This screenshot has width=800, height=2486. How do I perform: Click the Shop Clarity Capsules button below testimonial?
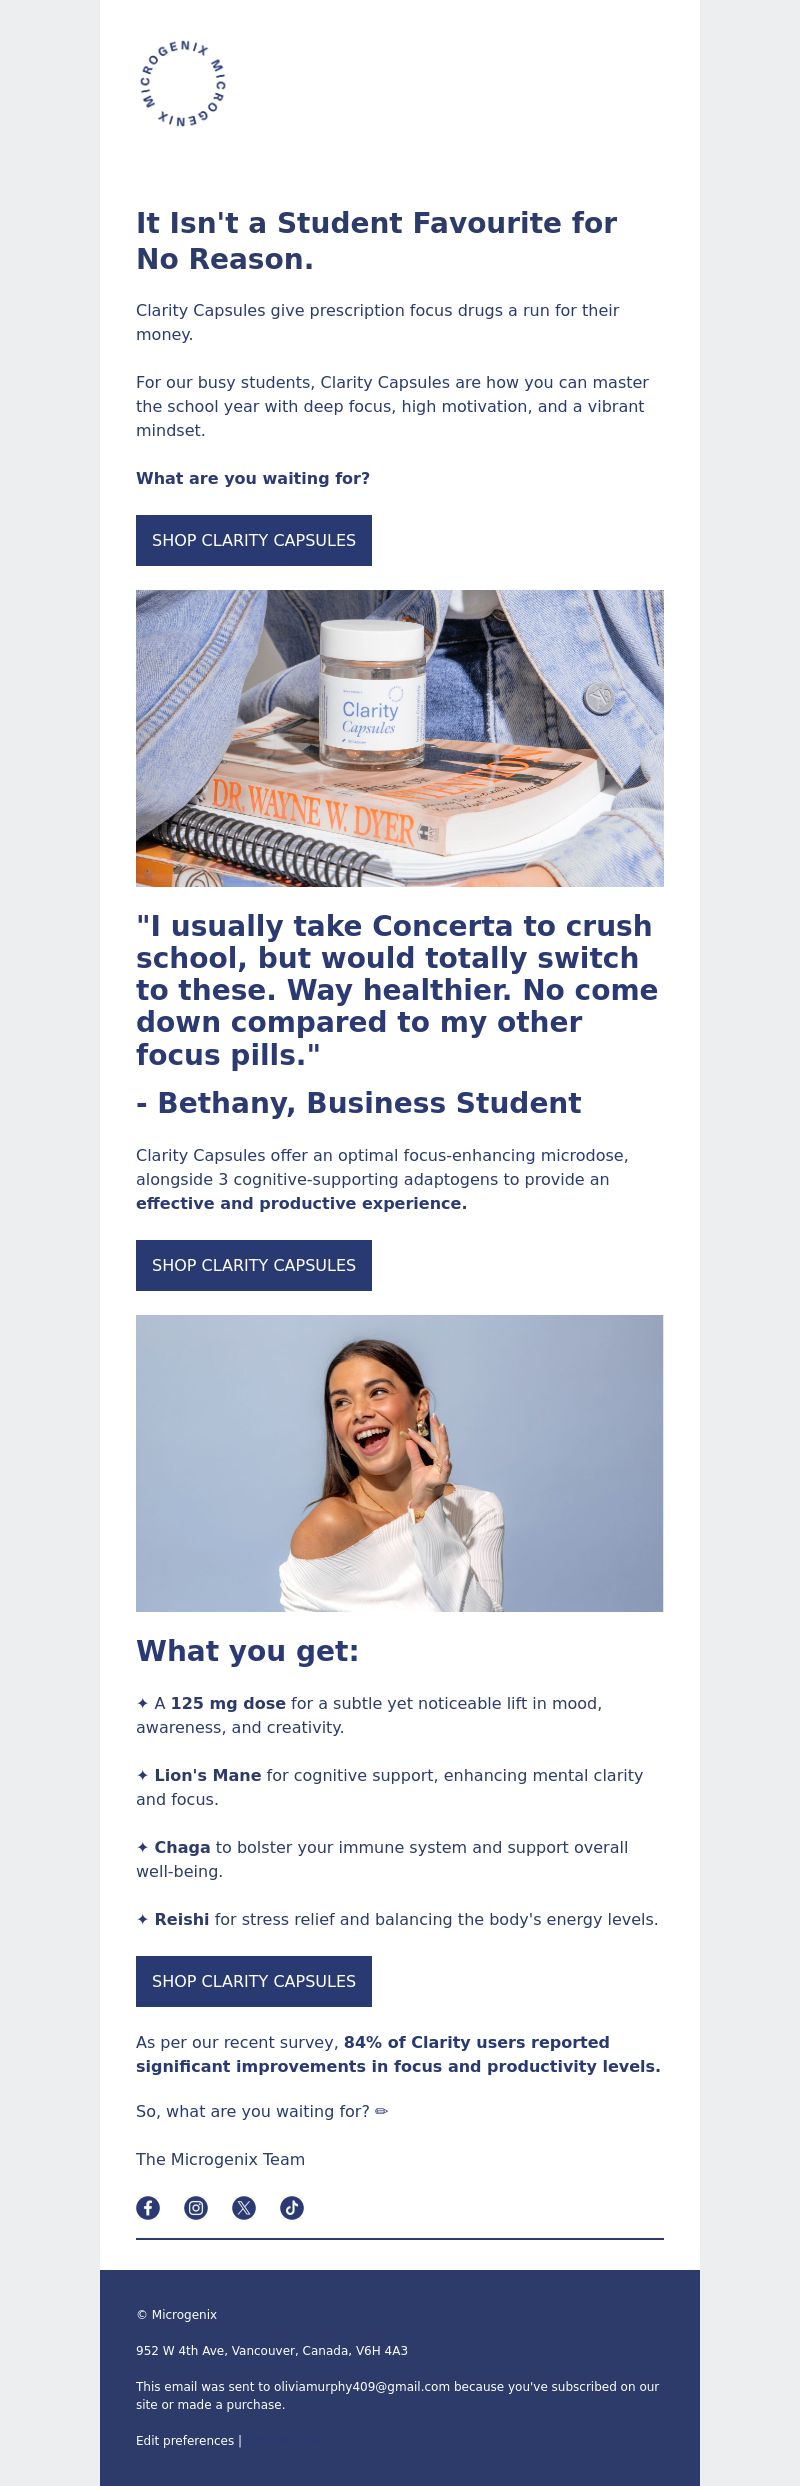254,1265
